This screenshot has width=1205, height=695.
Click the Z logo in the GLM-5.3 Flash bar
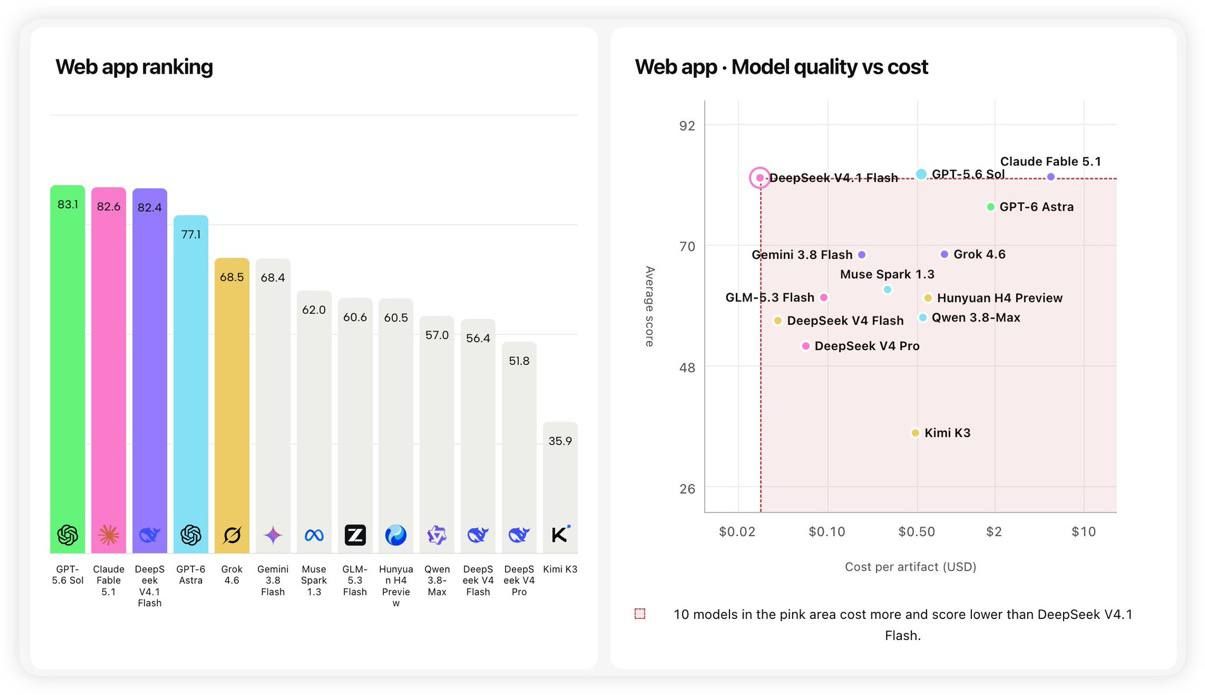point(355,535)
